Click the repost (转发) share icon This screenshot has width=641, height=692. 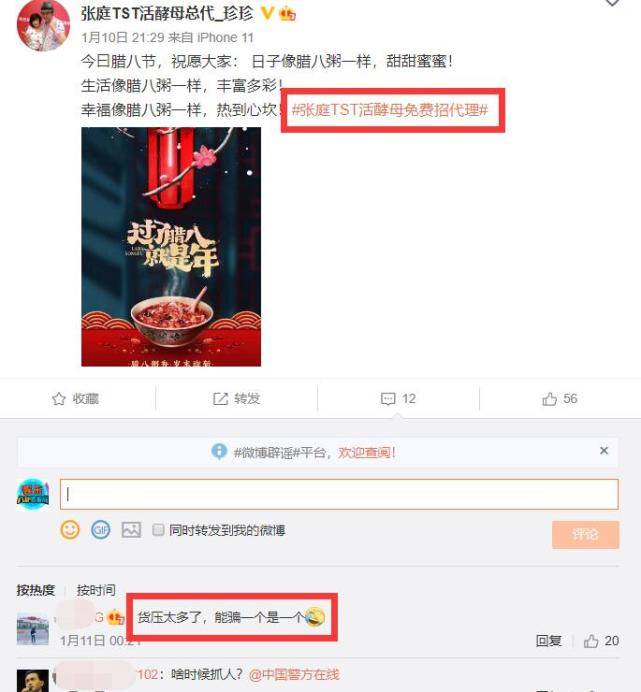click(x=220, y=399)
